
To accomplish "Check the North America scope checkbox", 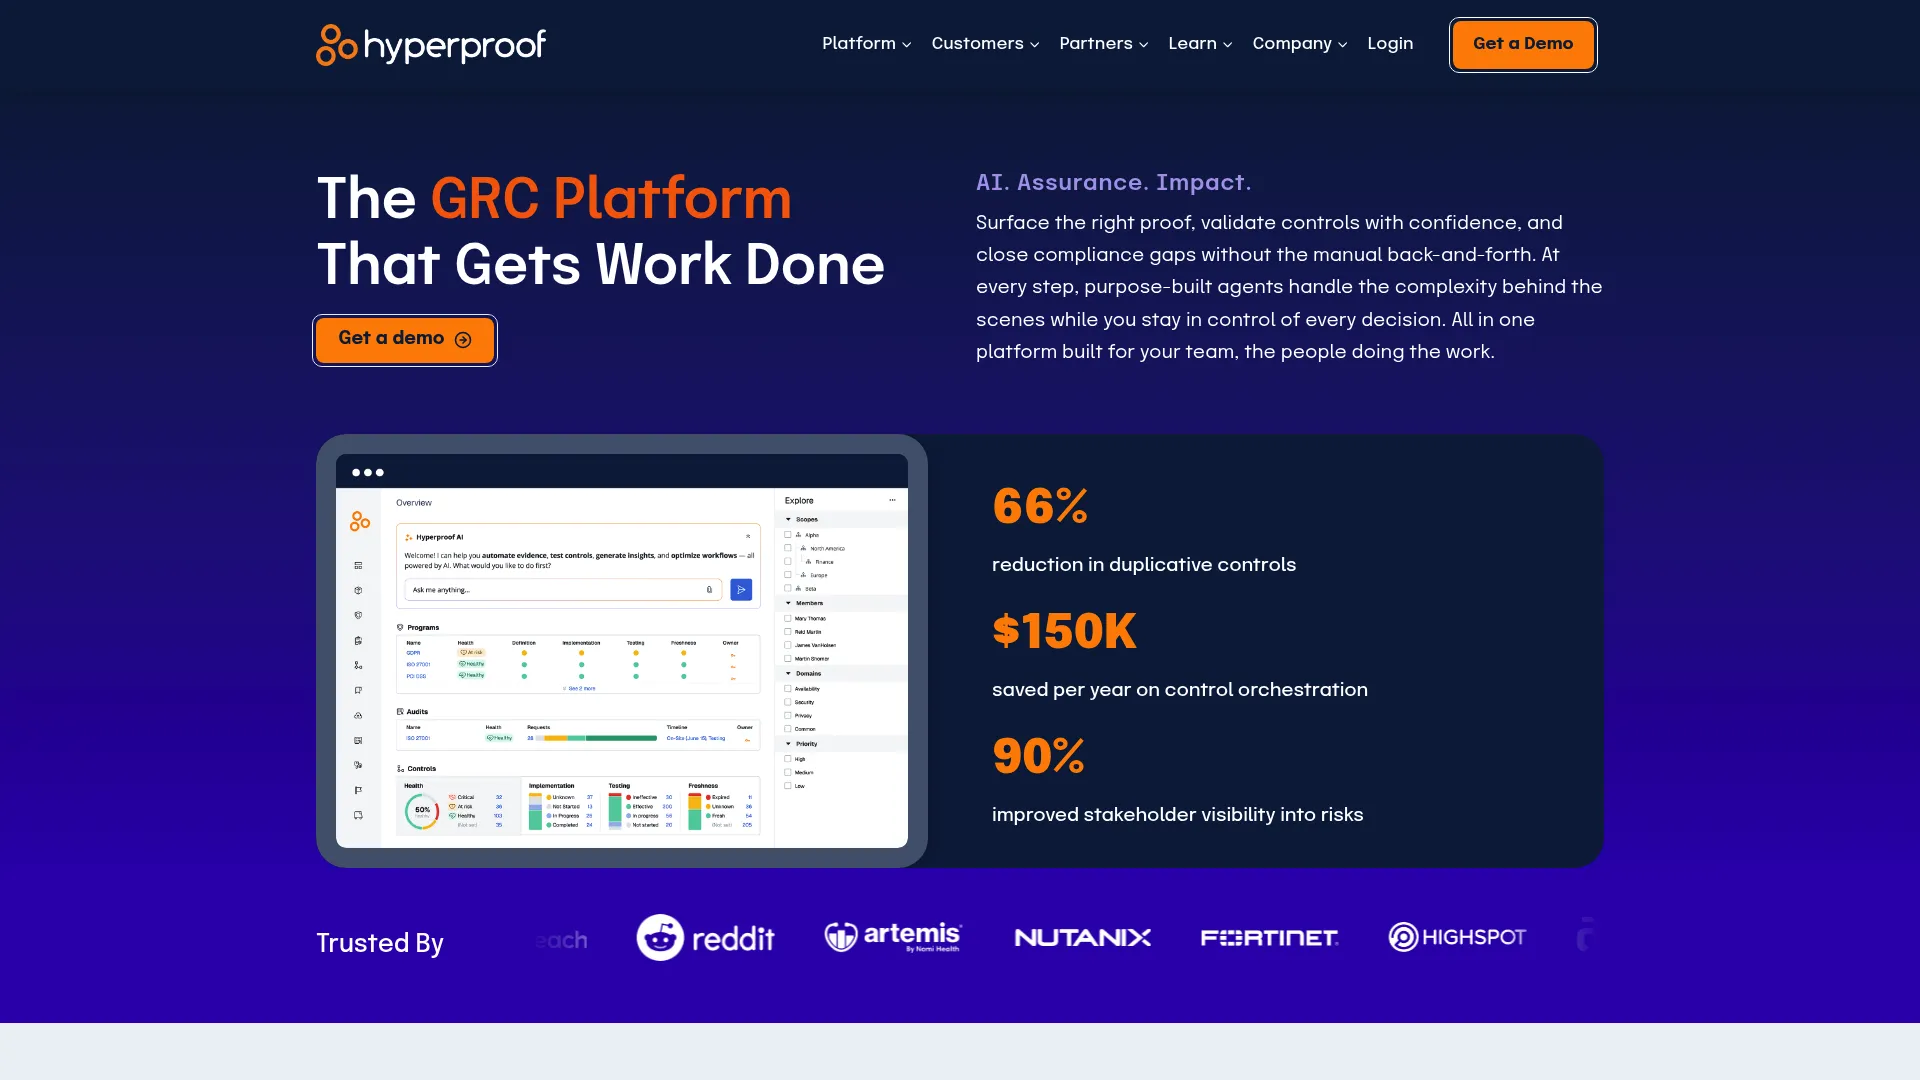I will pos(788,548).
